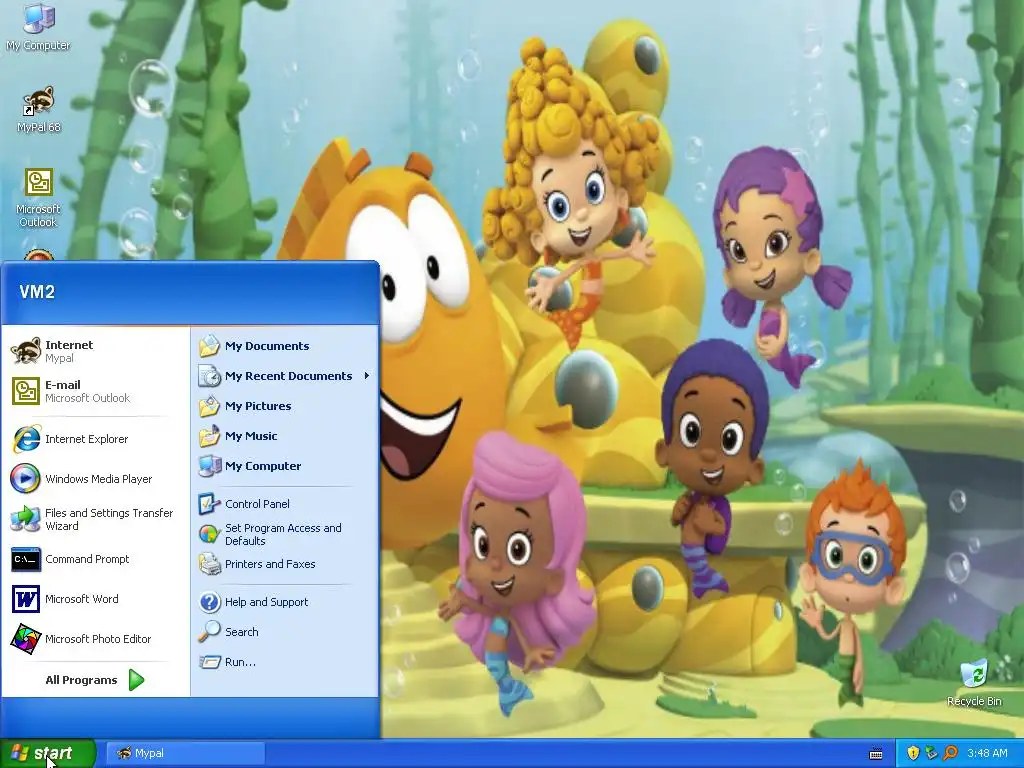Image resolution: width=1024 pixels, height=768 pixels.
Task: Click Windows Security Alerts shield tray icon
Action: pos(913,753)
